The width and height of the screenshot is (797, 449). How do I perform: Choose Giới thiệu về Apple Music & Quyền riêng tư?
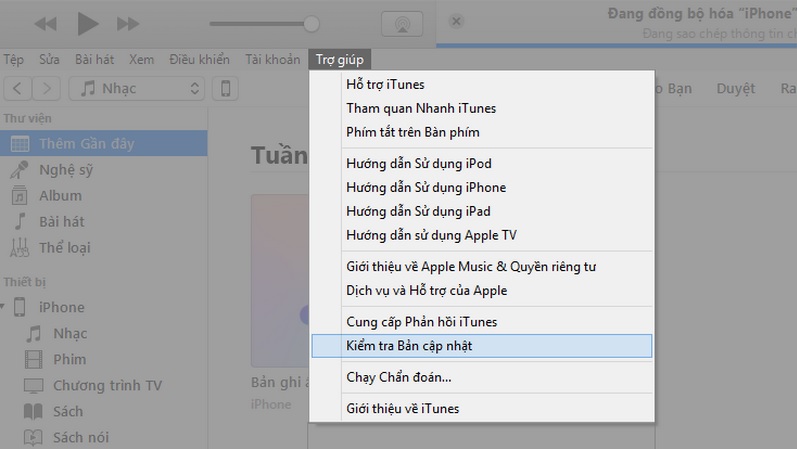482,267
